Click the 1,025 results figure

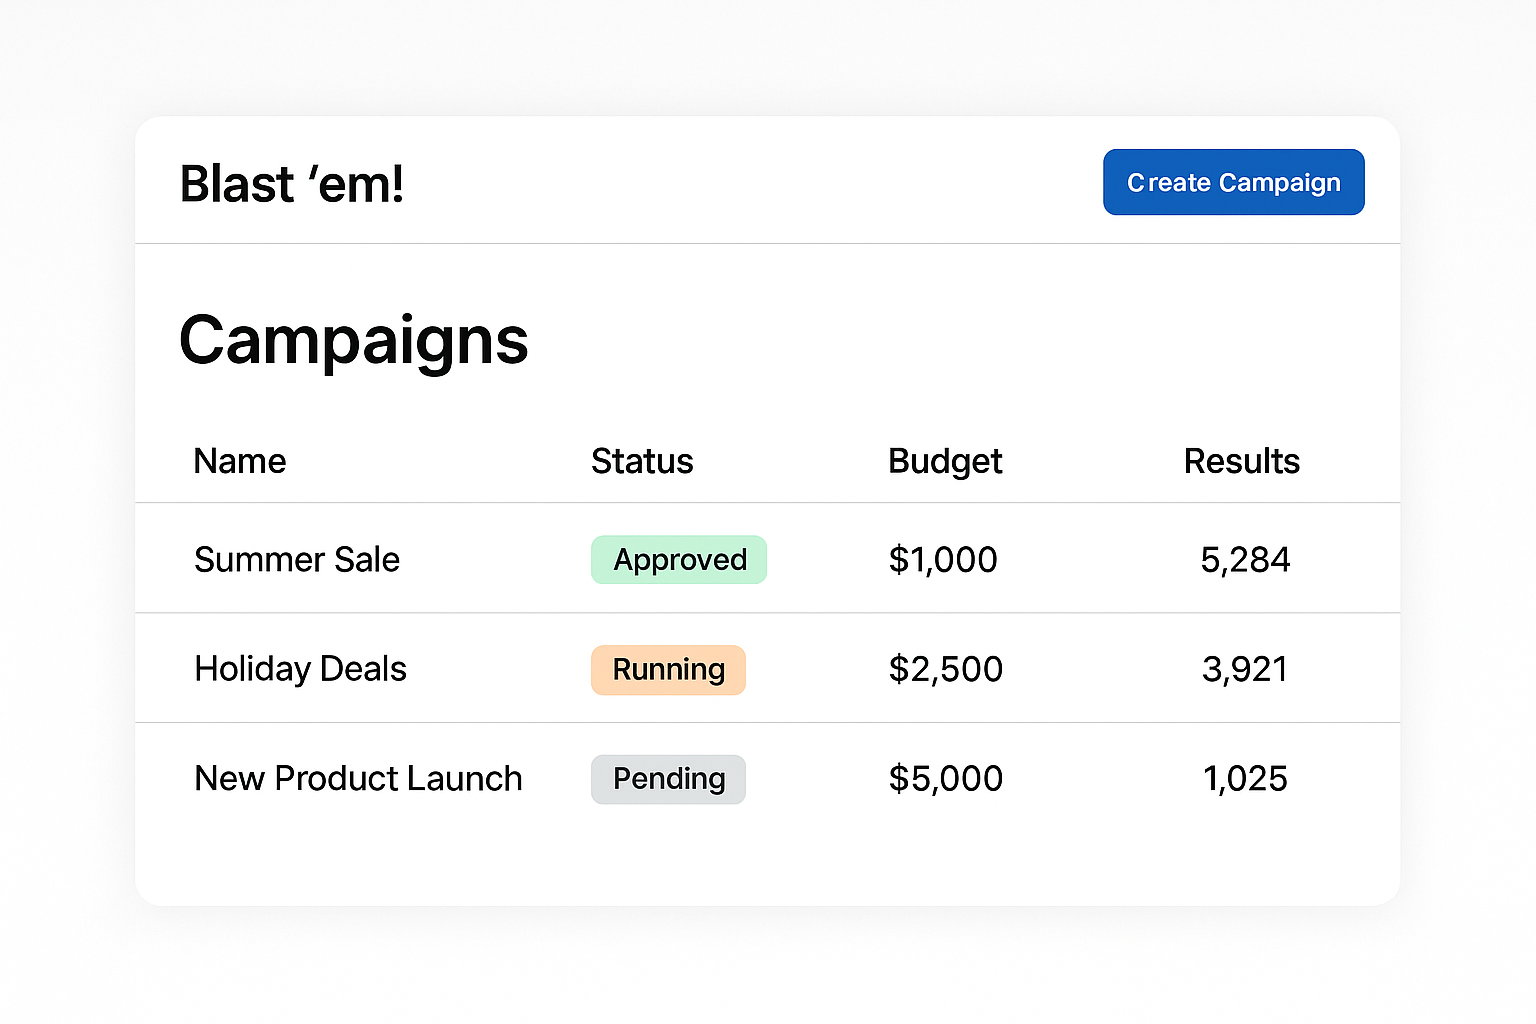pyautogui.click(x=1245, y=778)
